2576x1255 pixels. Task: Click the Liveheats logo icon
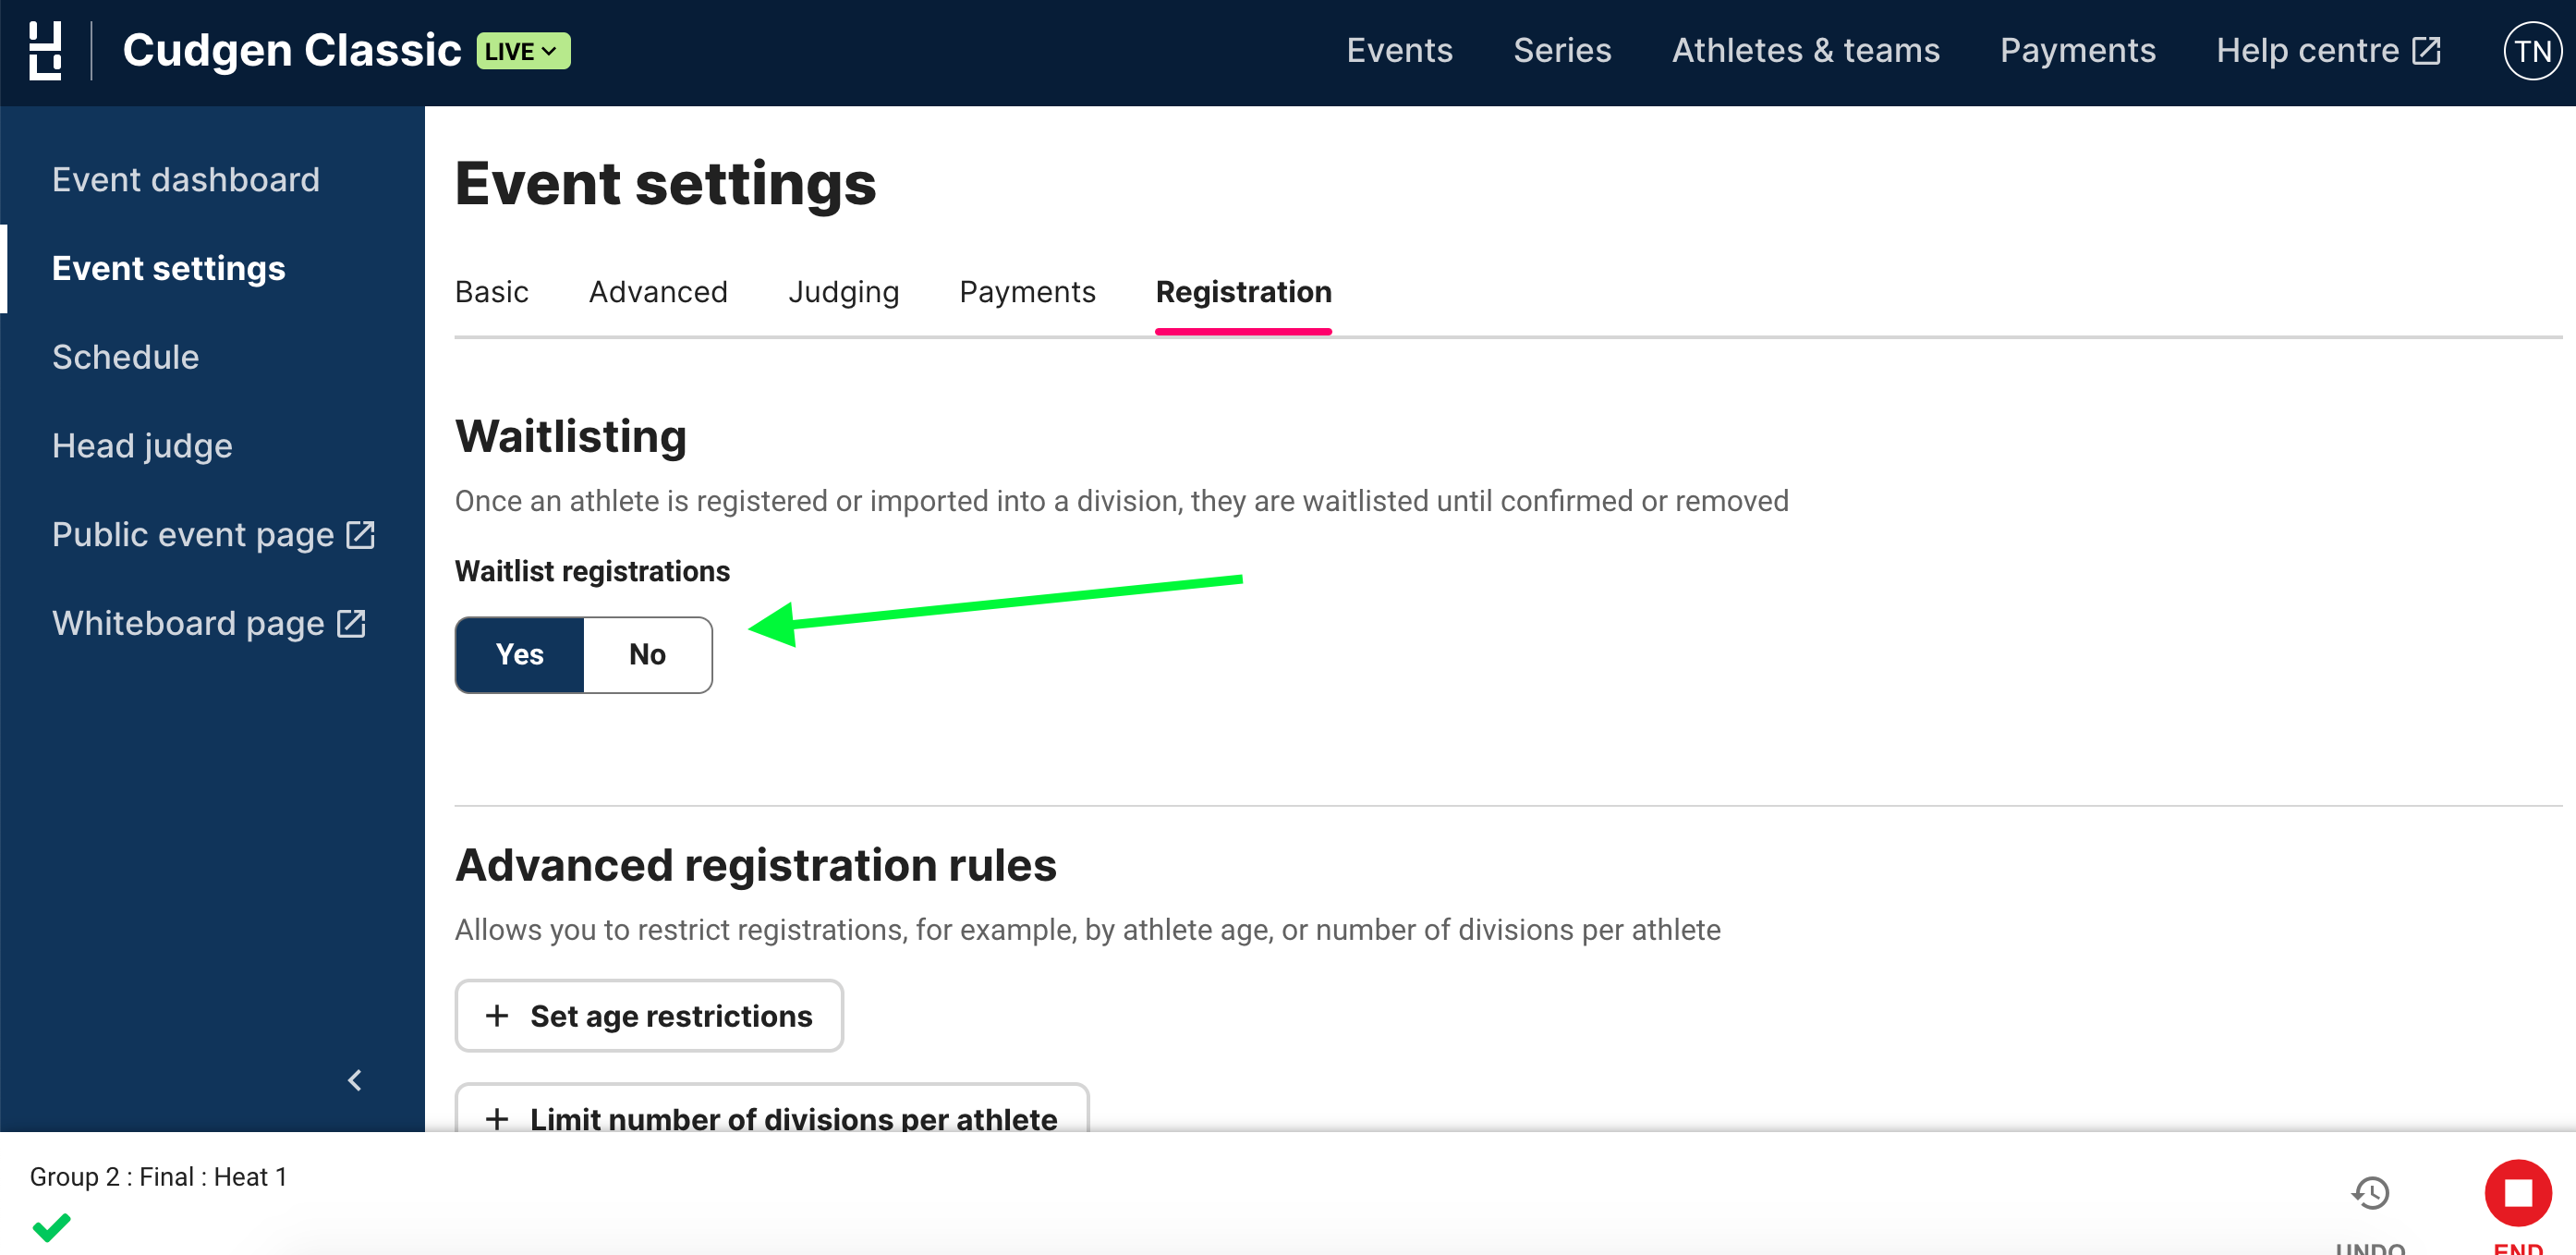pos(45,51)
